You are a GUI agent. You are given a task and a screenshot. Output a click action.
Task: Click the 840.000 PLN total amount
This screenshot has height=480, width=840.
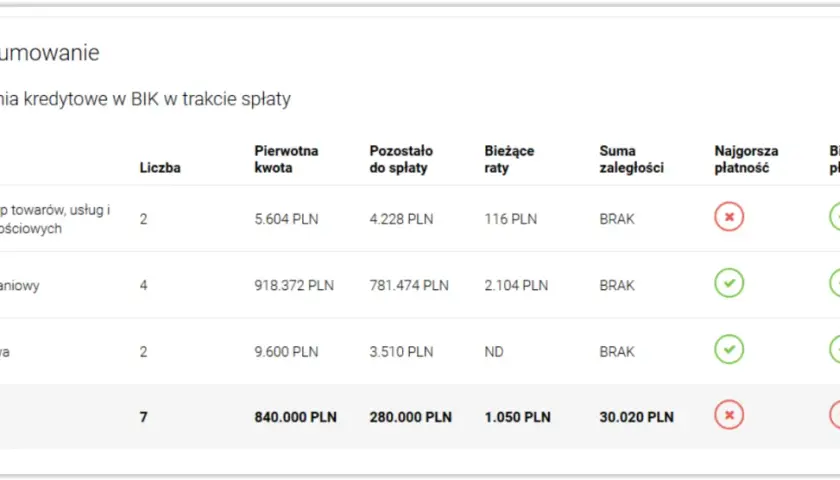[295, 417]
